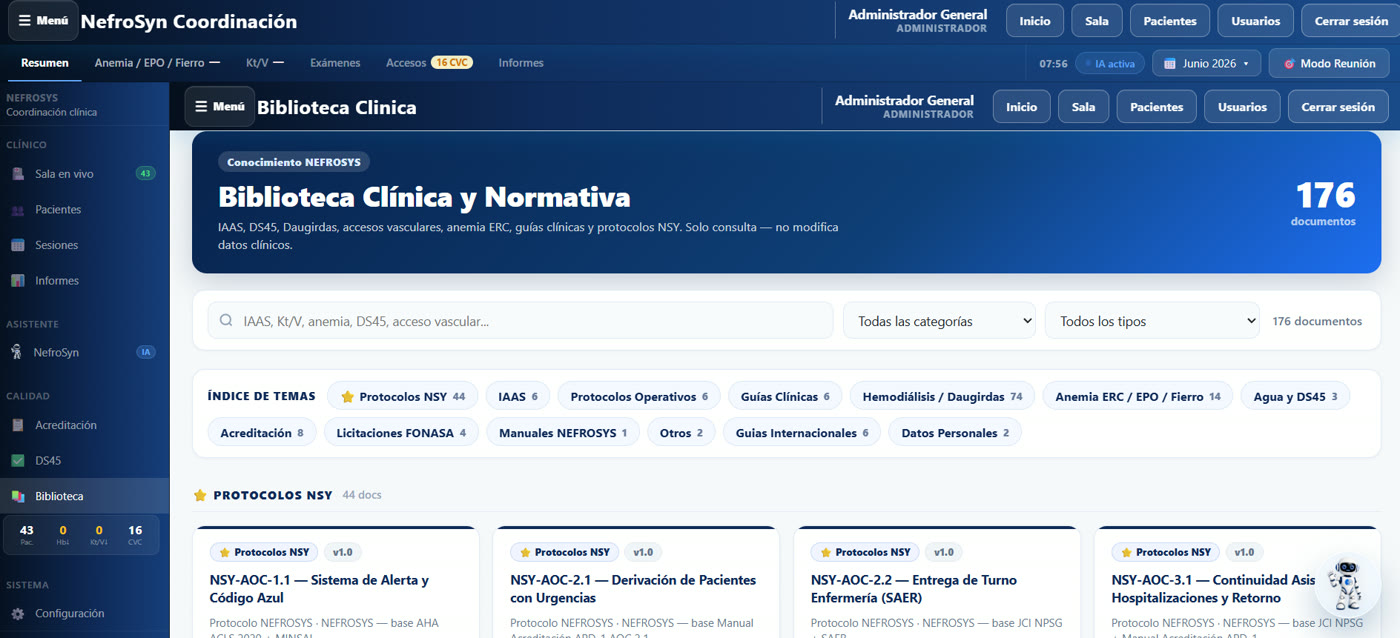Open the NSY-AOC-1.1 Sistema de Alerta card
This screenshot has width=1400, height=638.
pos(336,583)
